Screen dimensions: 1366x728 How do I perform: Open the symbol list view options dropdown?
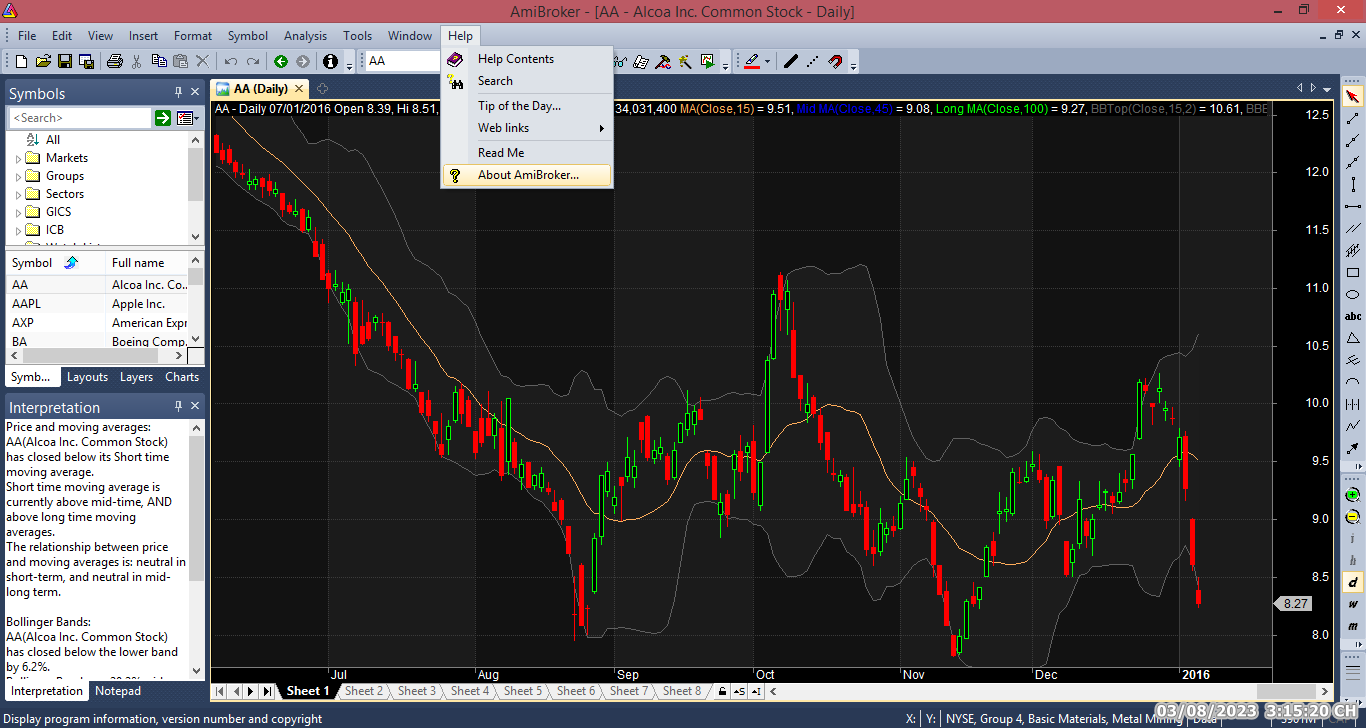tap(186, 118)
